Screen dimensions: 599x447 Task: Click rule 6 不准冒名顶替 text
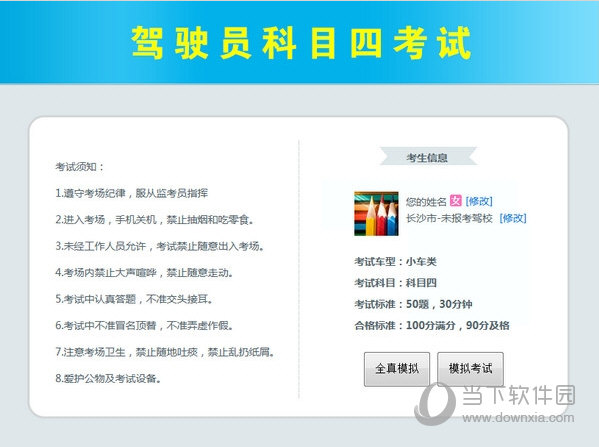pos(144,325)
